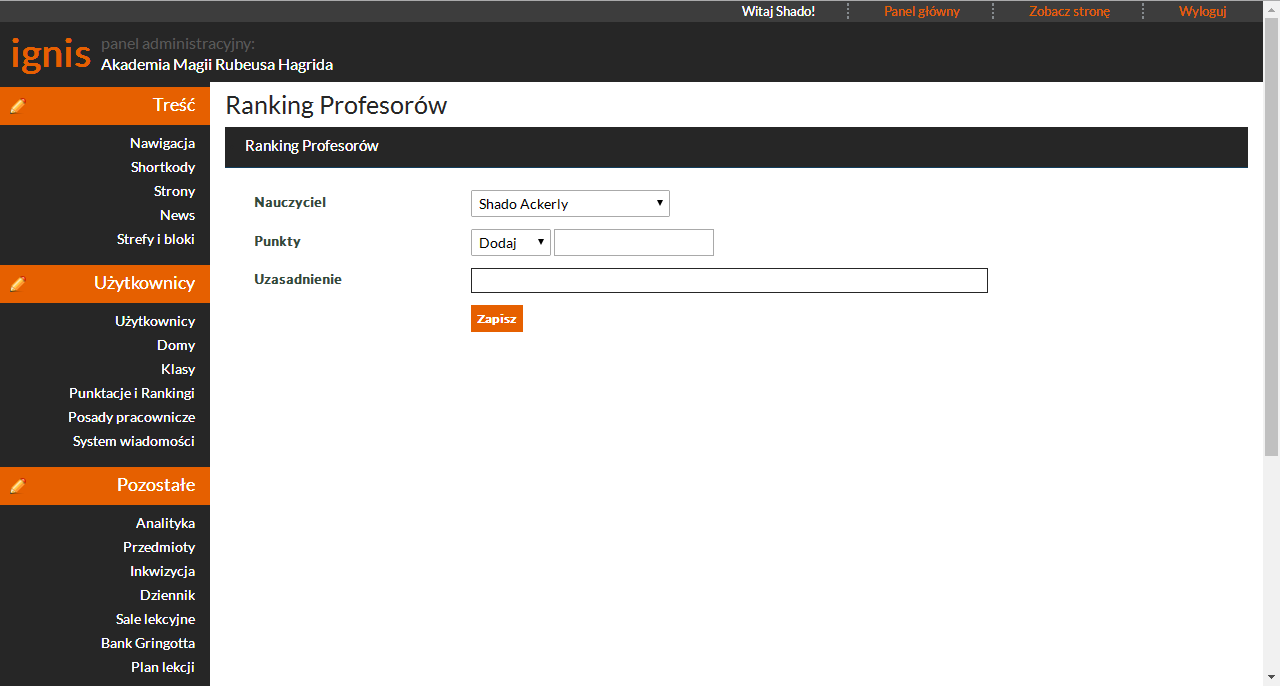Viewport: 1280px width, 686px height.
Task: Expand the Dodaj points action dropdown
Action: coord(510,243)
